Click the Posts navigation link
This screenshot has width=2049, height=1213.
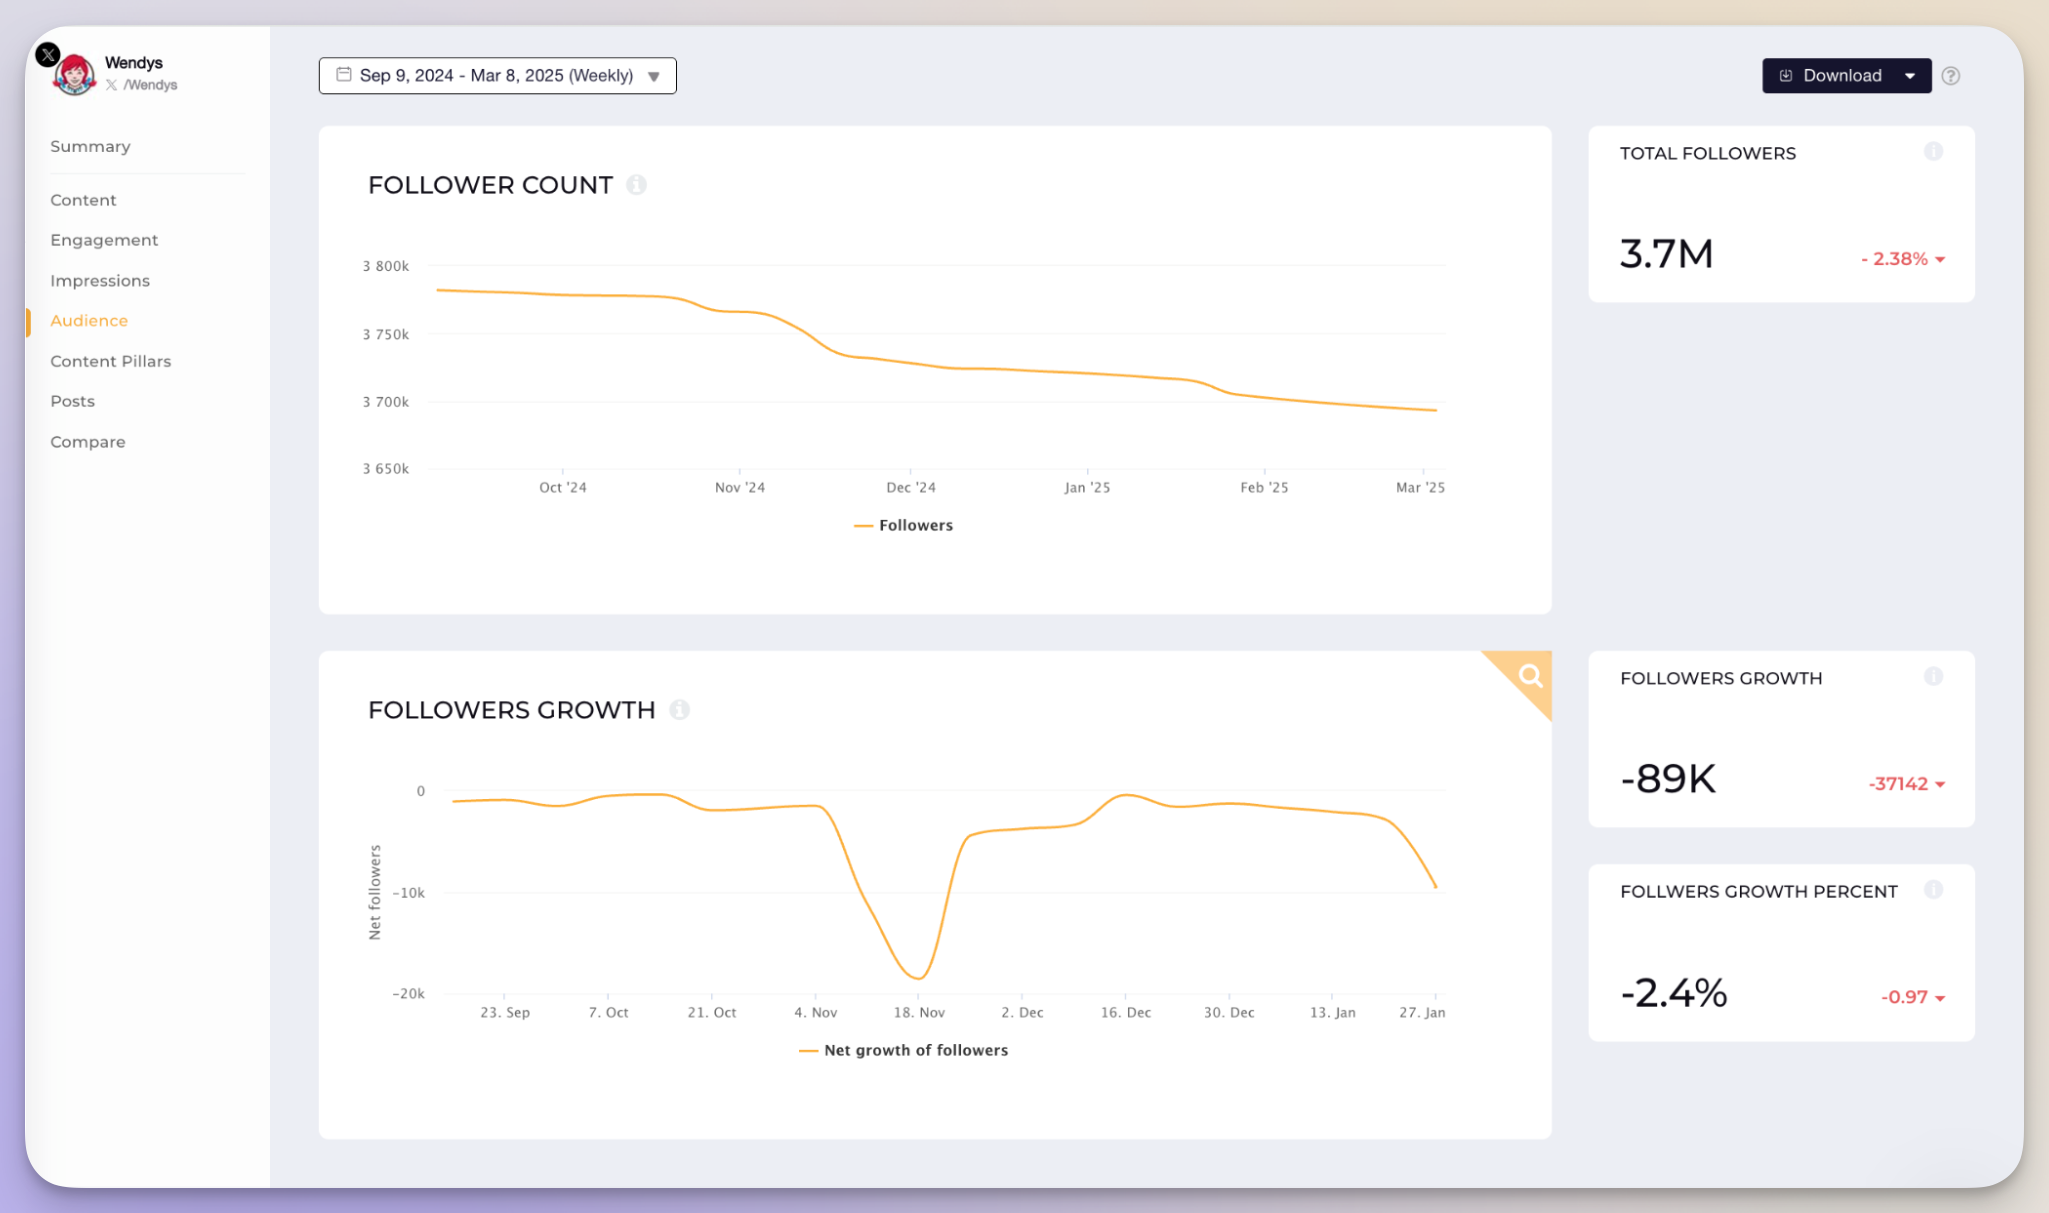72,400
